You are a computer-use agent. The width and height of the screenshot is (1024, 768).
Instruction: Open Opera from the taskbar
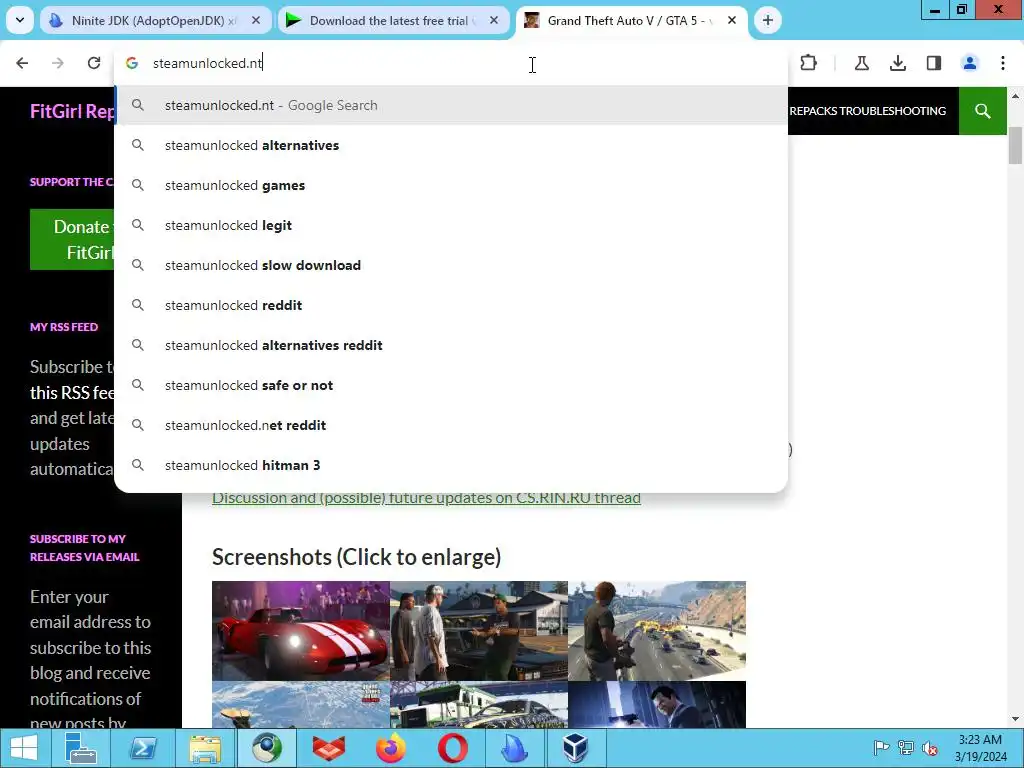(x=453, y=748)
